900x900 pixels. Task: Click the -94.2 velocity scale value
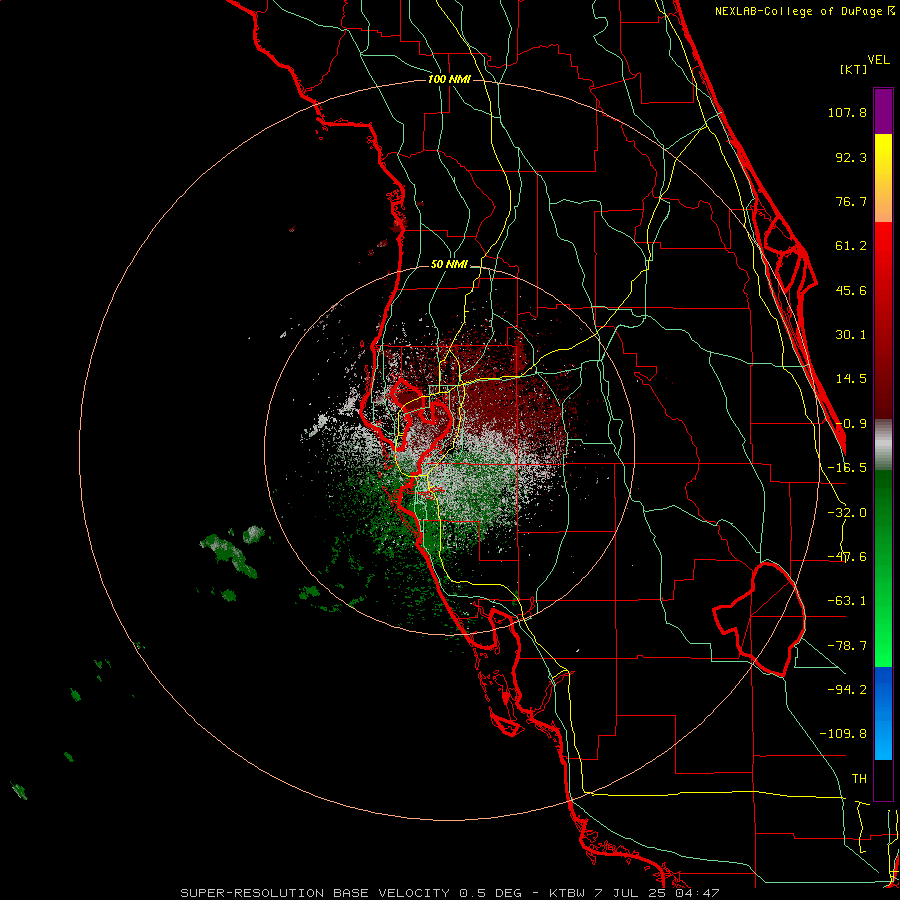point(847,689)
